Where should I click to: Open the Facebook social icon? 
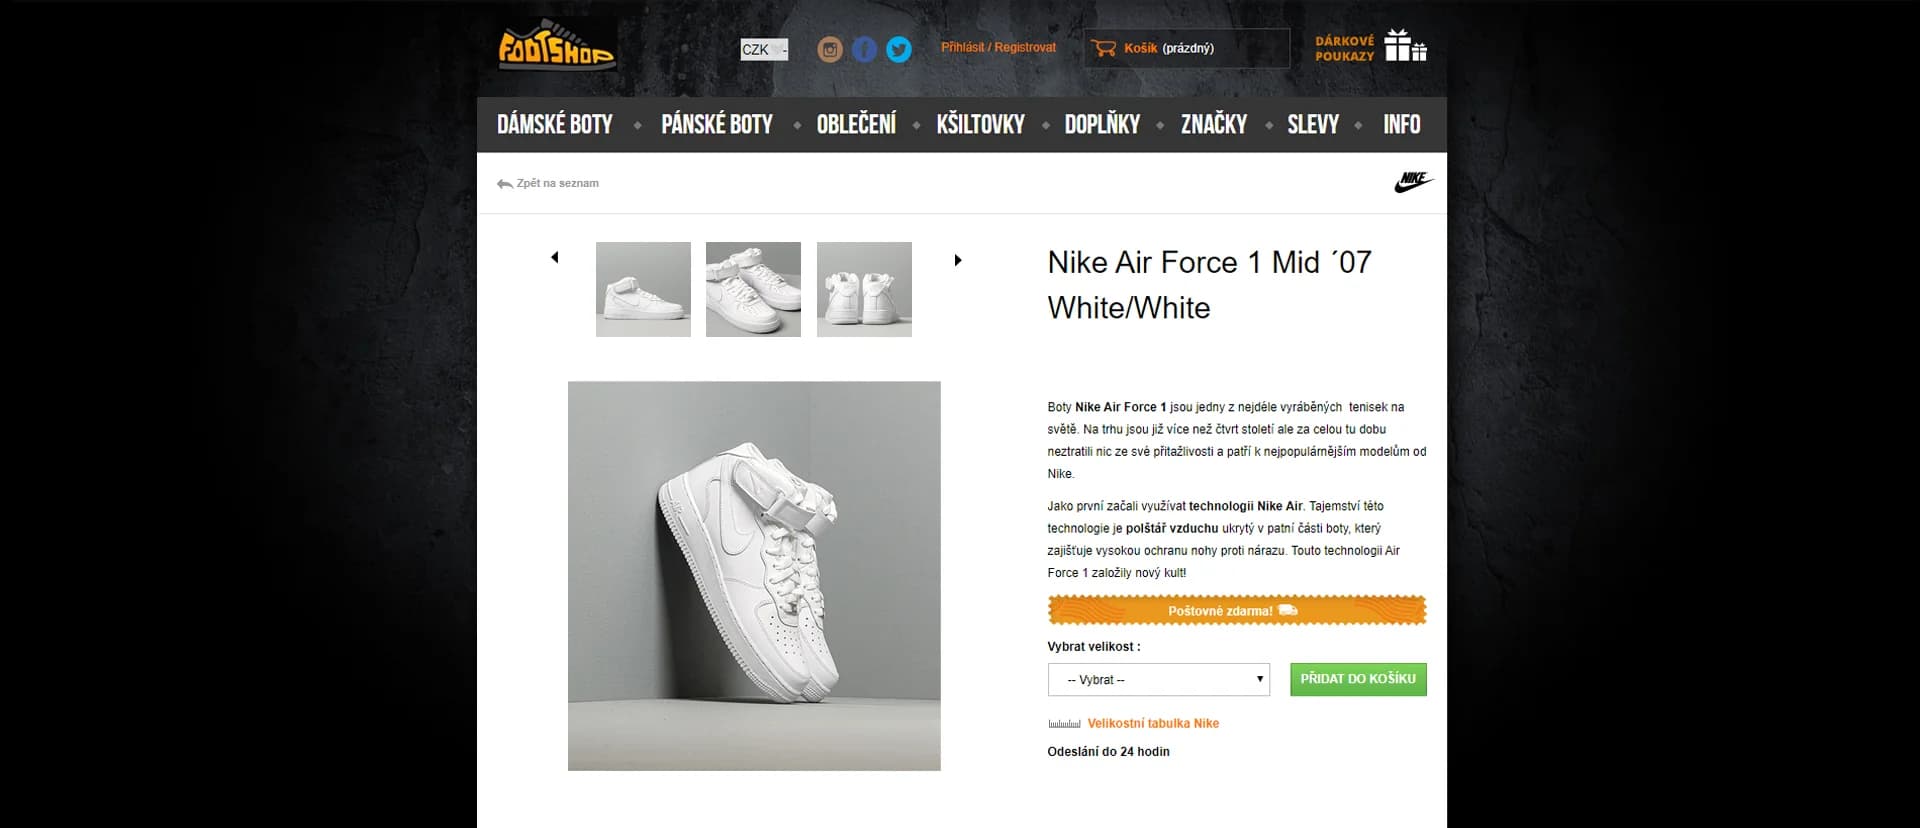(x=864, y=49)
